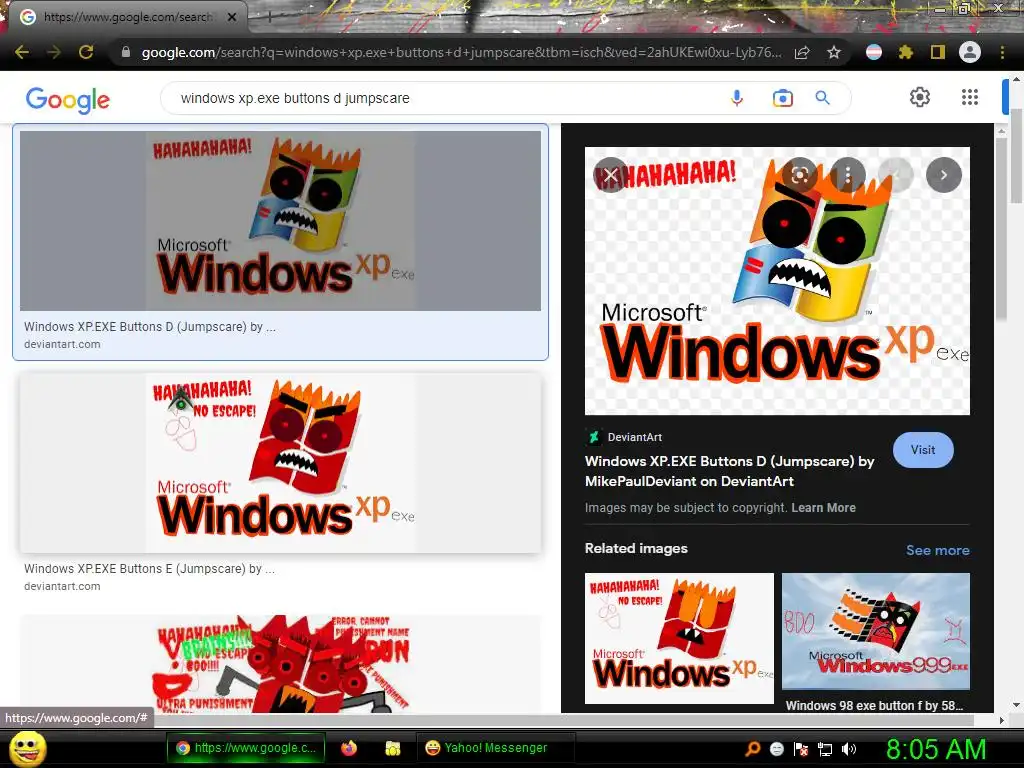Toggle the Chrome side panel icon

938,52
